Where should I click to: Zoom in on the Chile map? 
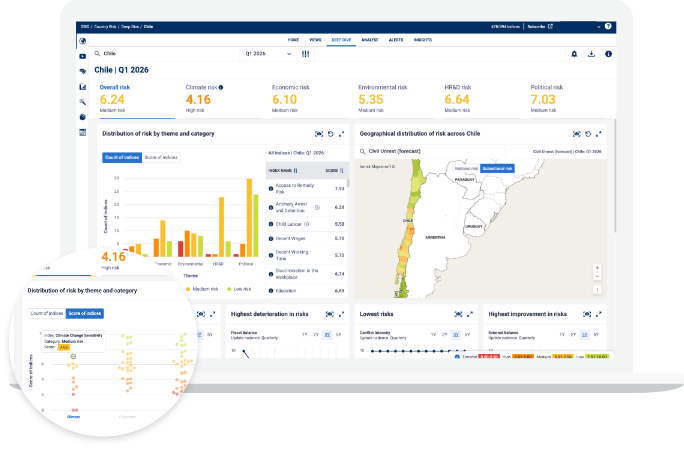coord(597,268)
